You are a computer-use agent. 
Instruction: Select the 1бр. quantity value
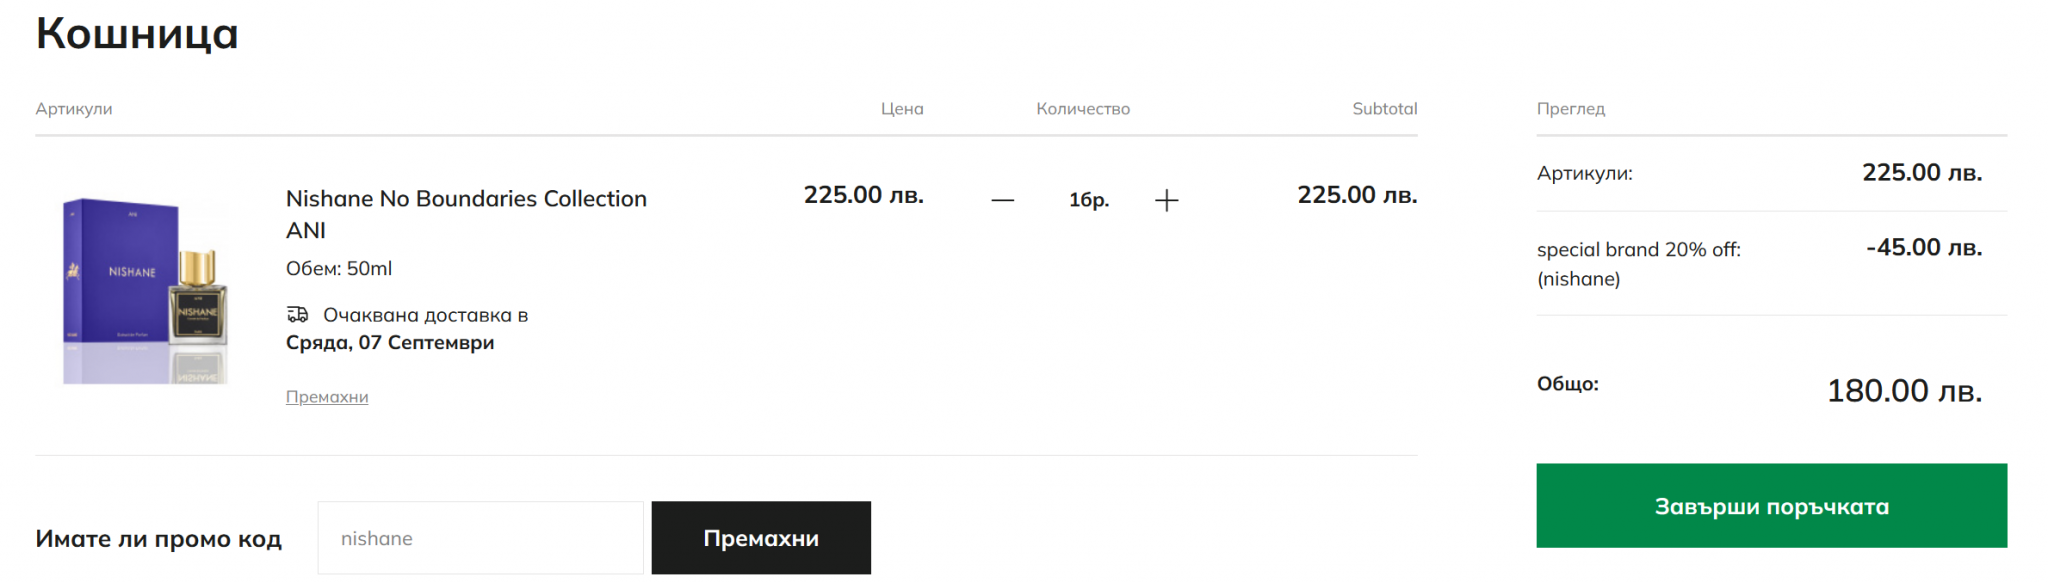coord(1088,200)
